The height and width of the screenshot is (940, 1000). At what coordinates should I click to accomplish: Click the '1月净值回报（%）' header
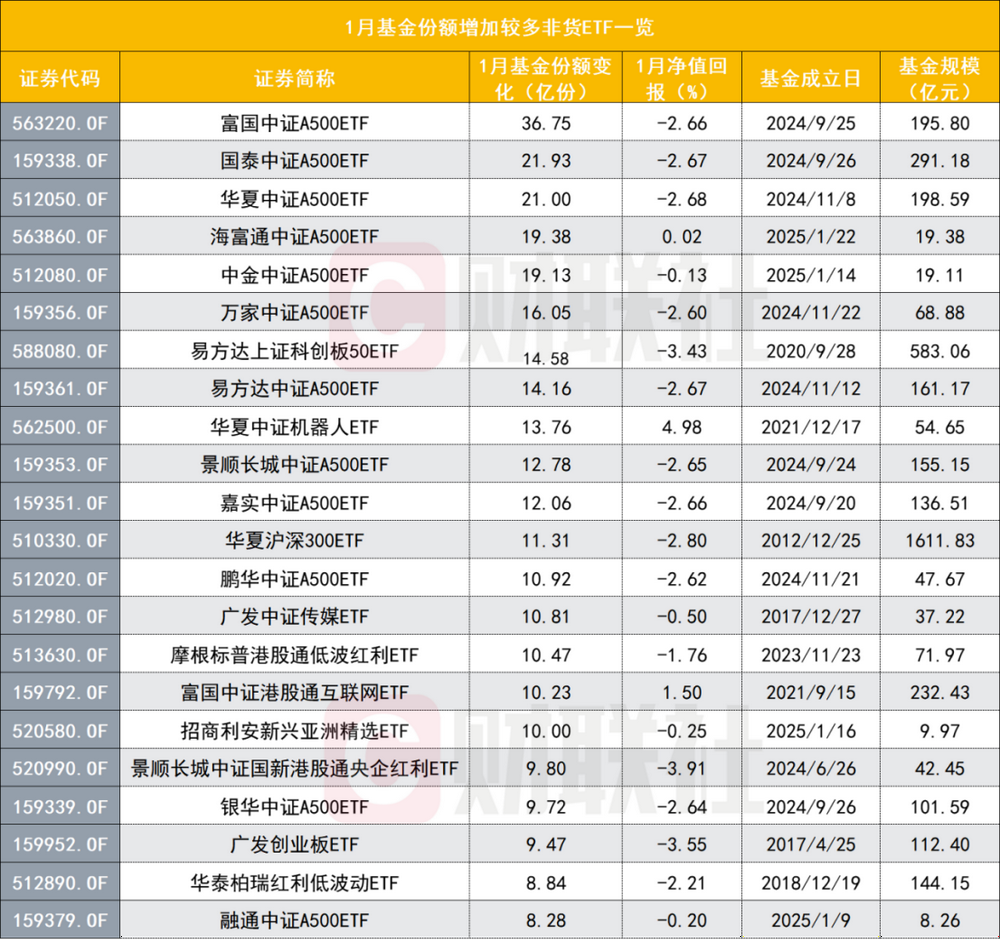point(682,78)
